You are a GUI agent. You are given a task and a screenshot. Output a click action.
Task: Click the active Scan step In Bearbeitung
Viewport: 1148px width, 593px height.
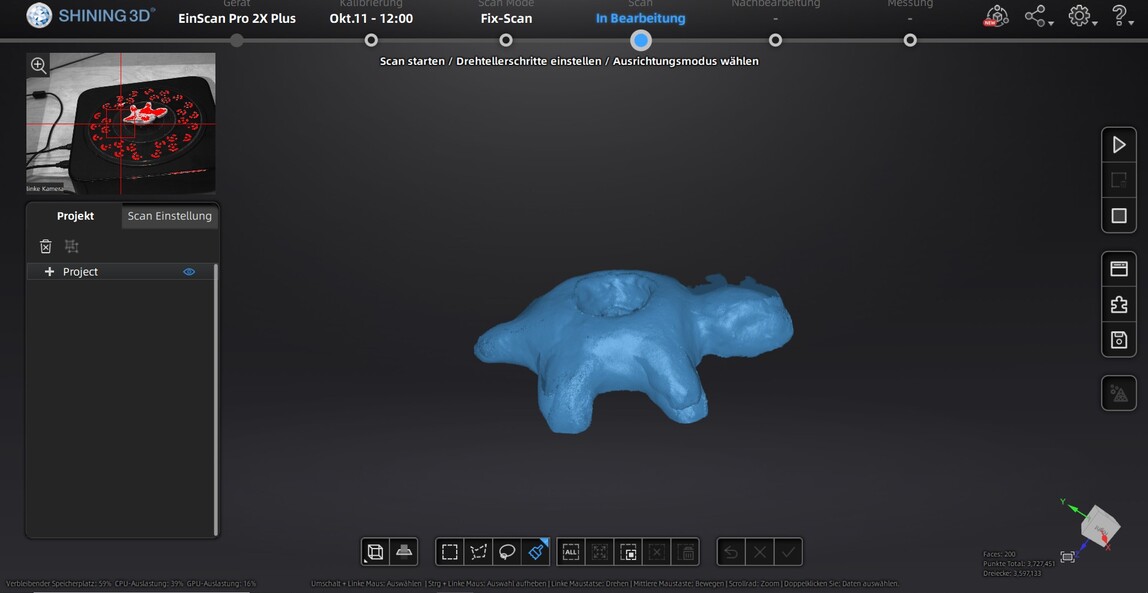pos(641,18)
